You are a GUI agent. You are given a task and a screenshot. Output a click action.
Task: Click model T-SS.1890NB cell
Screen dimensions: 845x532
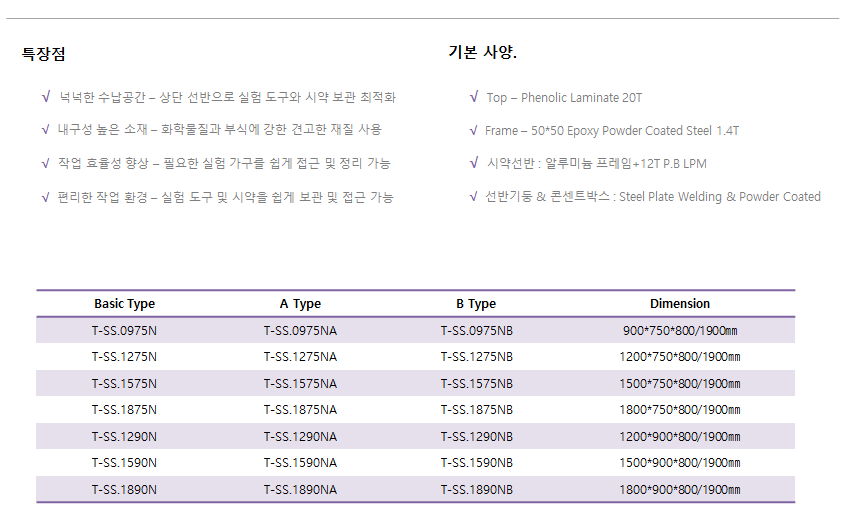(x=477, y=490)
